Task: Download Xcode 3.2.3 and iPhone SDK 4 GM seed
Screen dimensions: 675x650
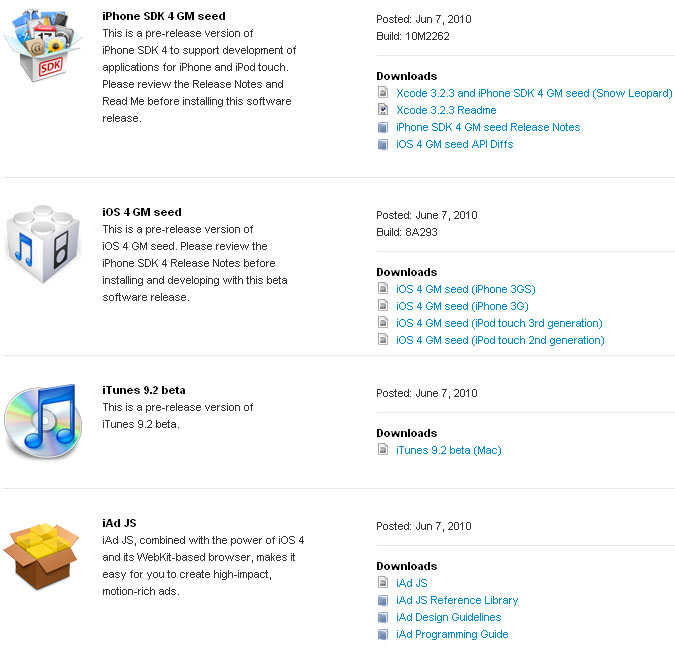Action: 534,93
